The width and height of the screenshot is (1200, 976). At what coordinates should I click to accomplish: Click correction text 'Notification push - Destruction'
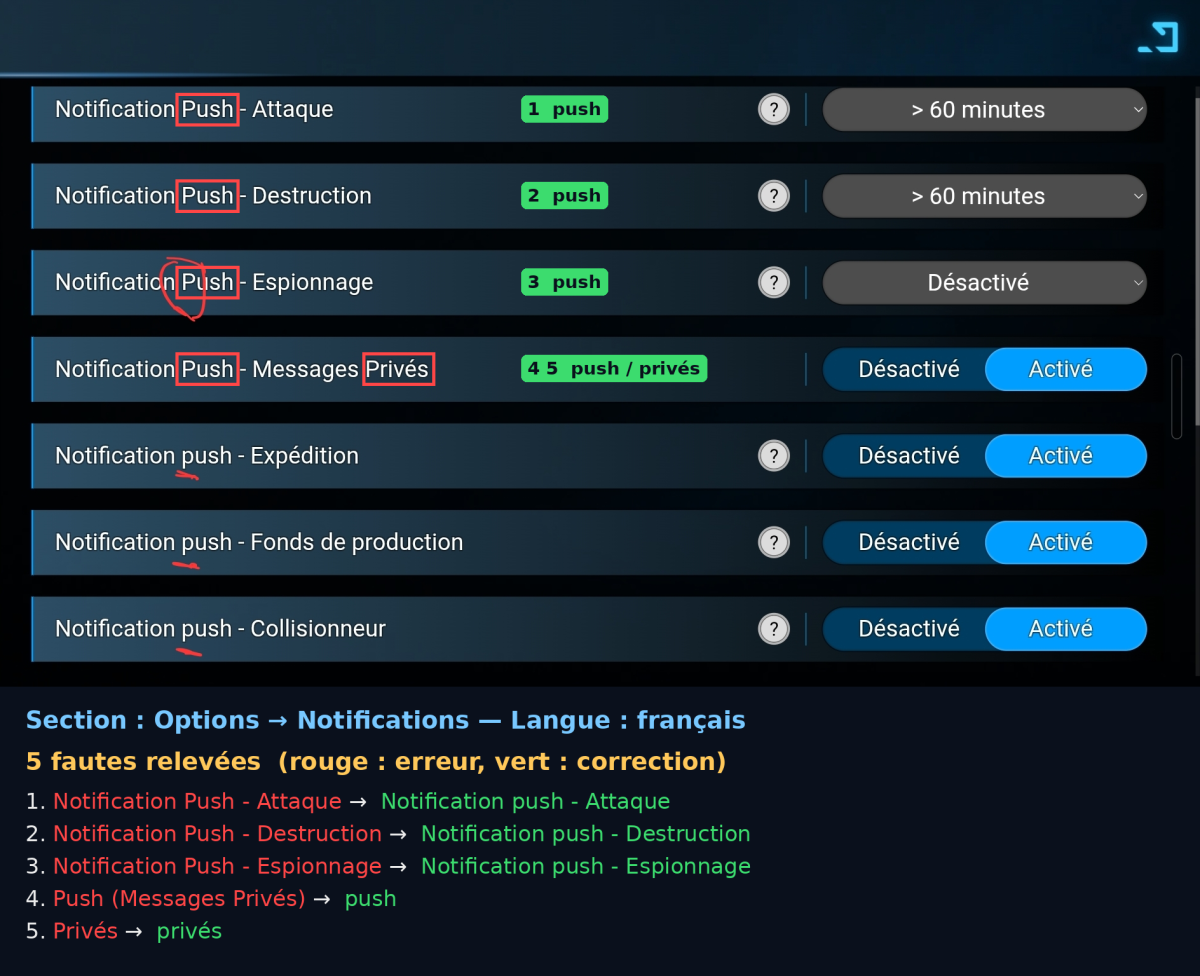[585, 834]
